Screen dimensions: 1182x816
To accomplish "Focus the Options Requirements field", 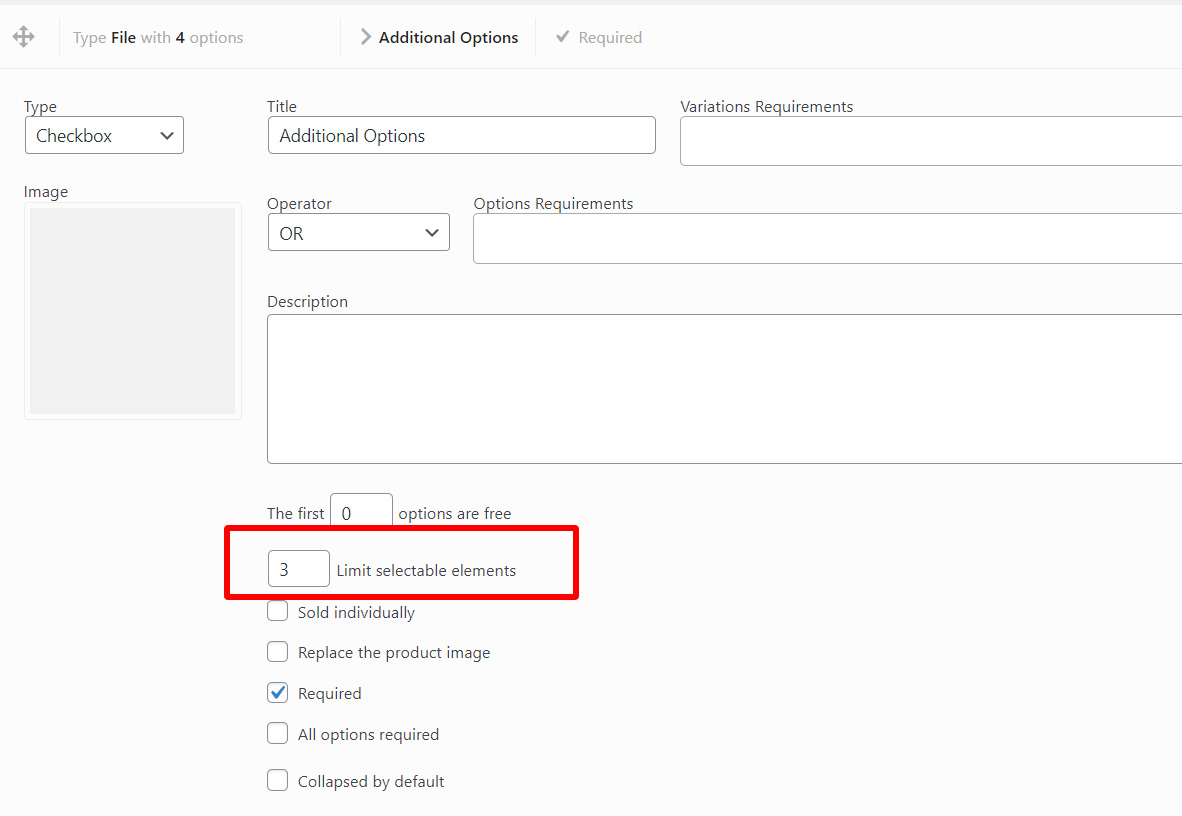I will (x=828, y=238).
